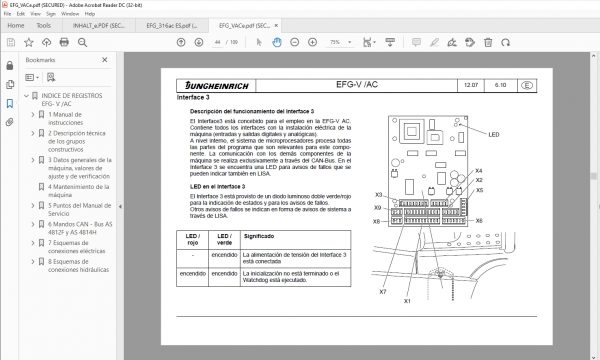This screenshot has width=600, height=360.
Task: Close the EFG_VACe.pdf tab
Action: pos(276,26)
